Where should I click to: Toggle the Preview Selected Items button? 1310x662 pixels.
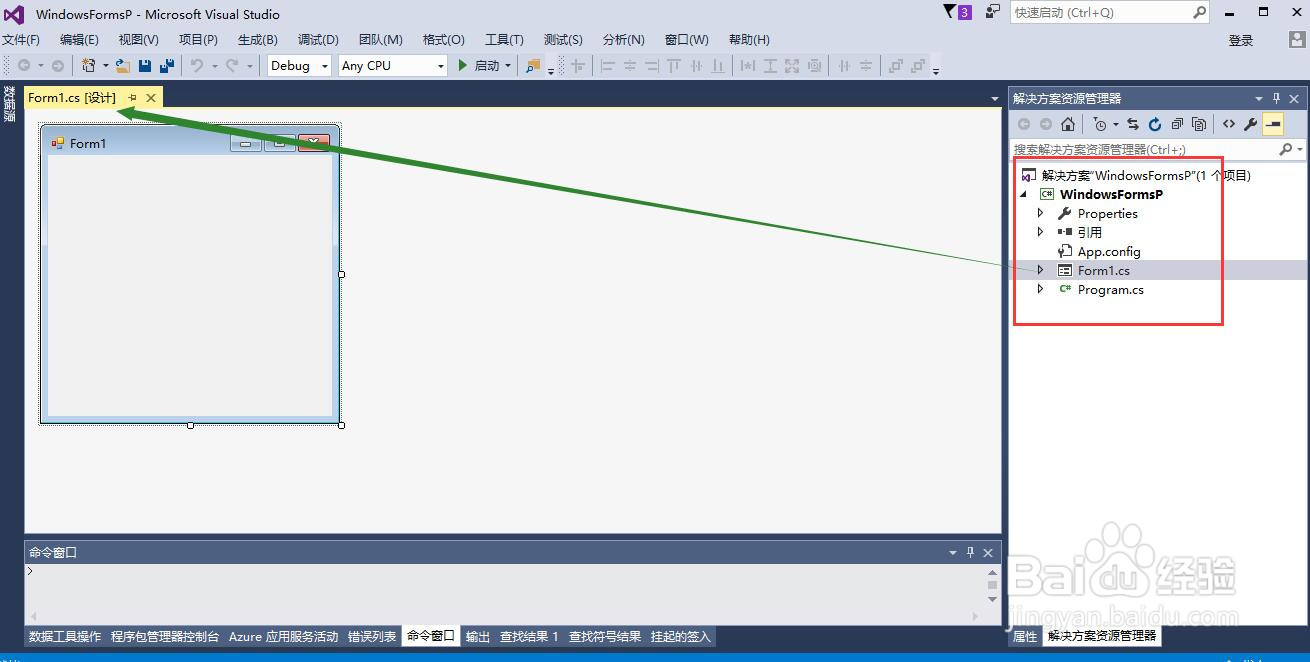[x=1273, y=124]
